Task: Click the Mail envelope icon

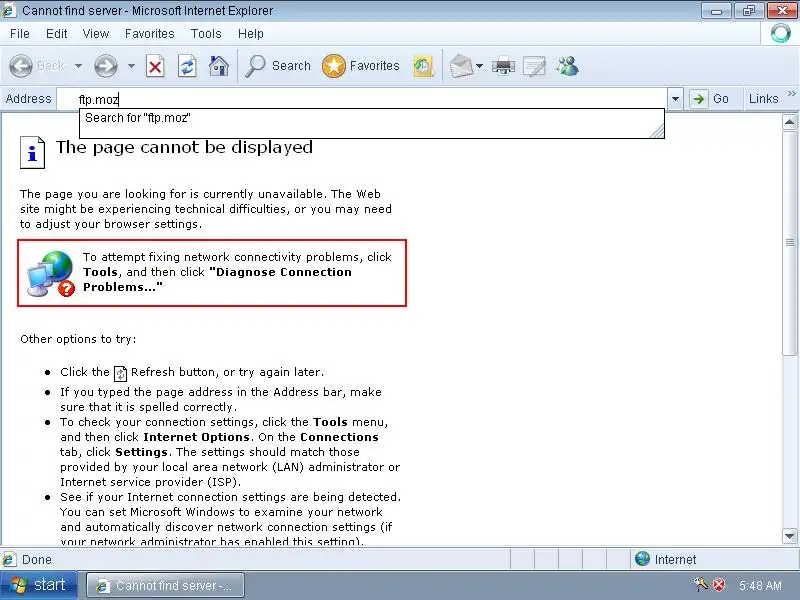Action: click(461, 66)
